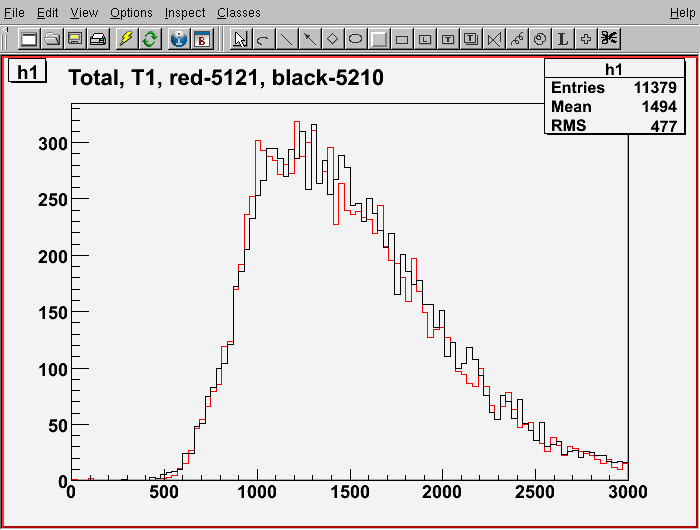700x530 pixels.
Task: Select the CurlyLine drawing tool
Action: 517,39
